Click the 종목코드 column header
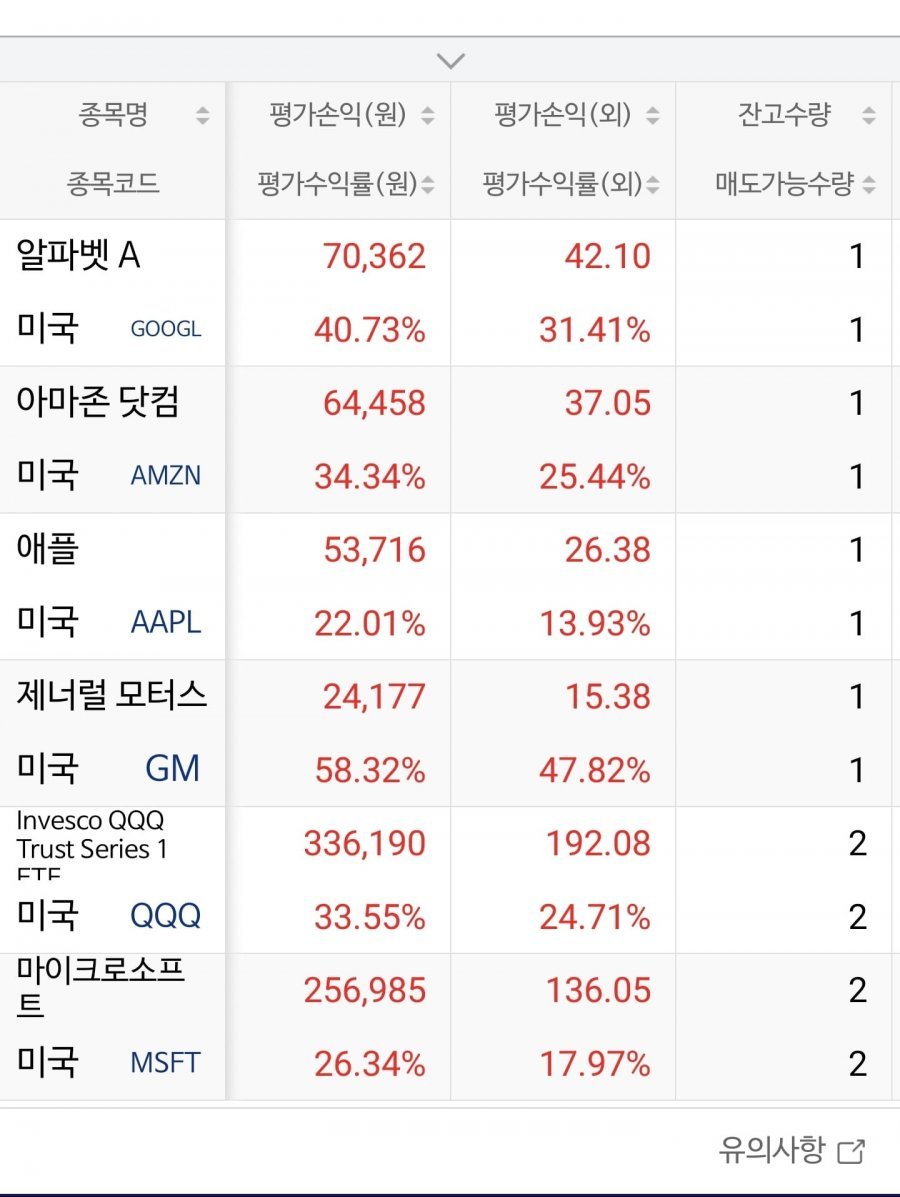Viewport: 900px width, 1197px height. pos(113,184)
